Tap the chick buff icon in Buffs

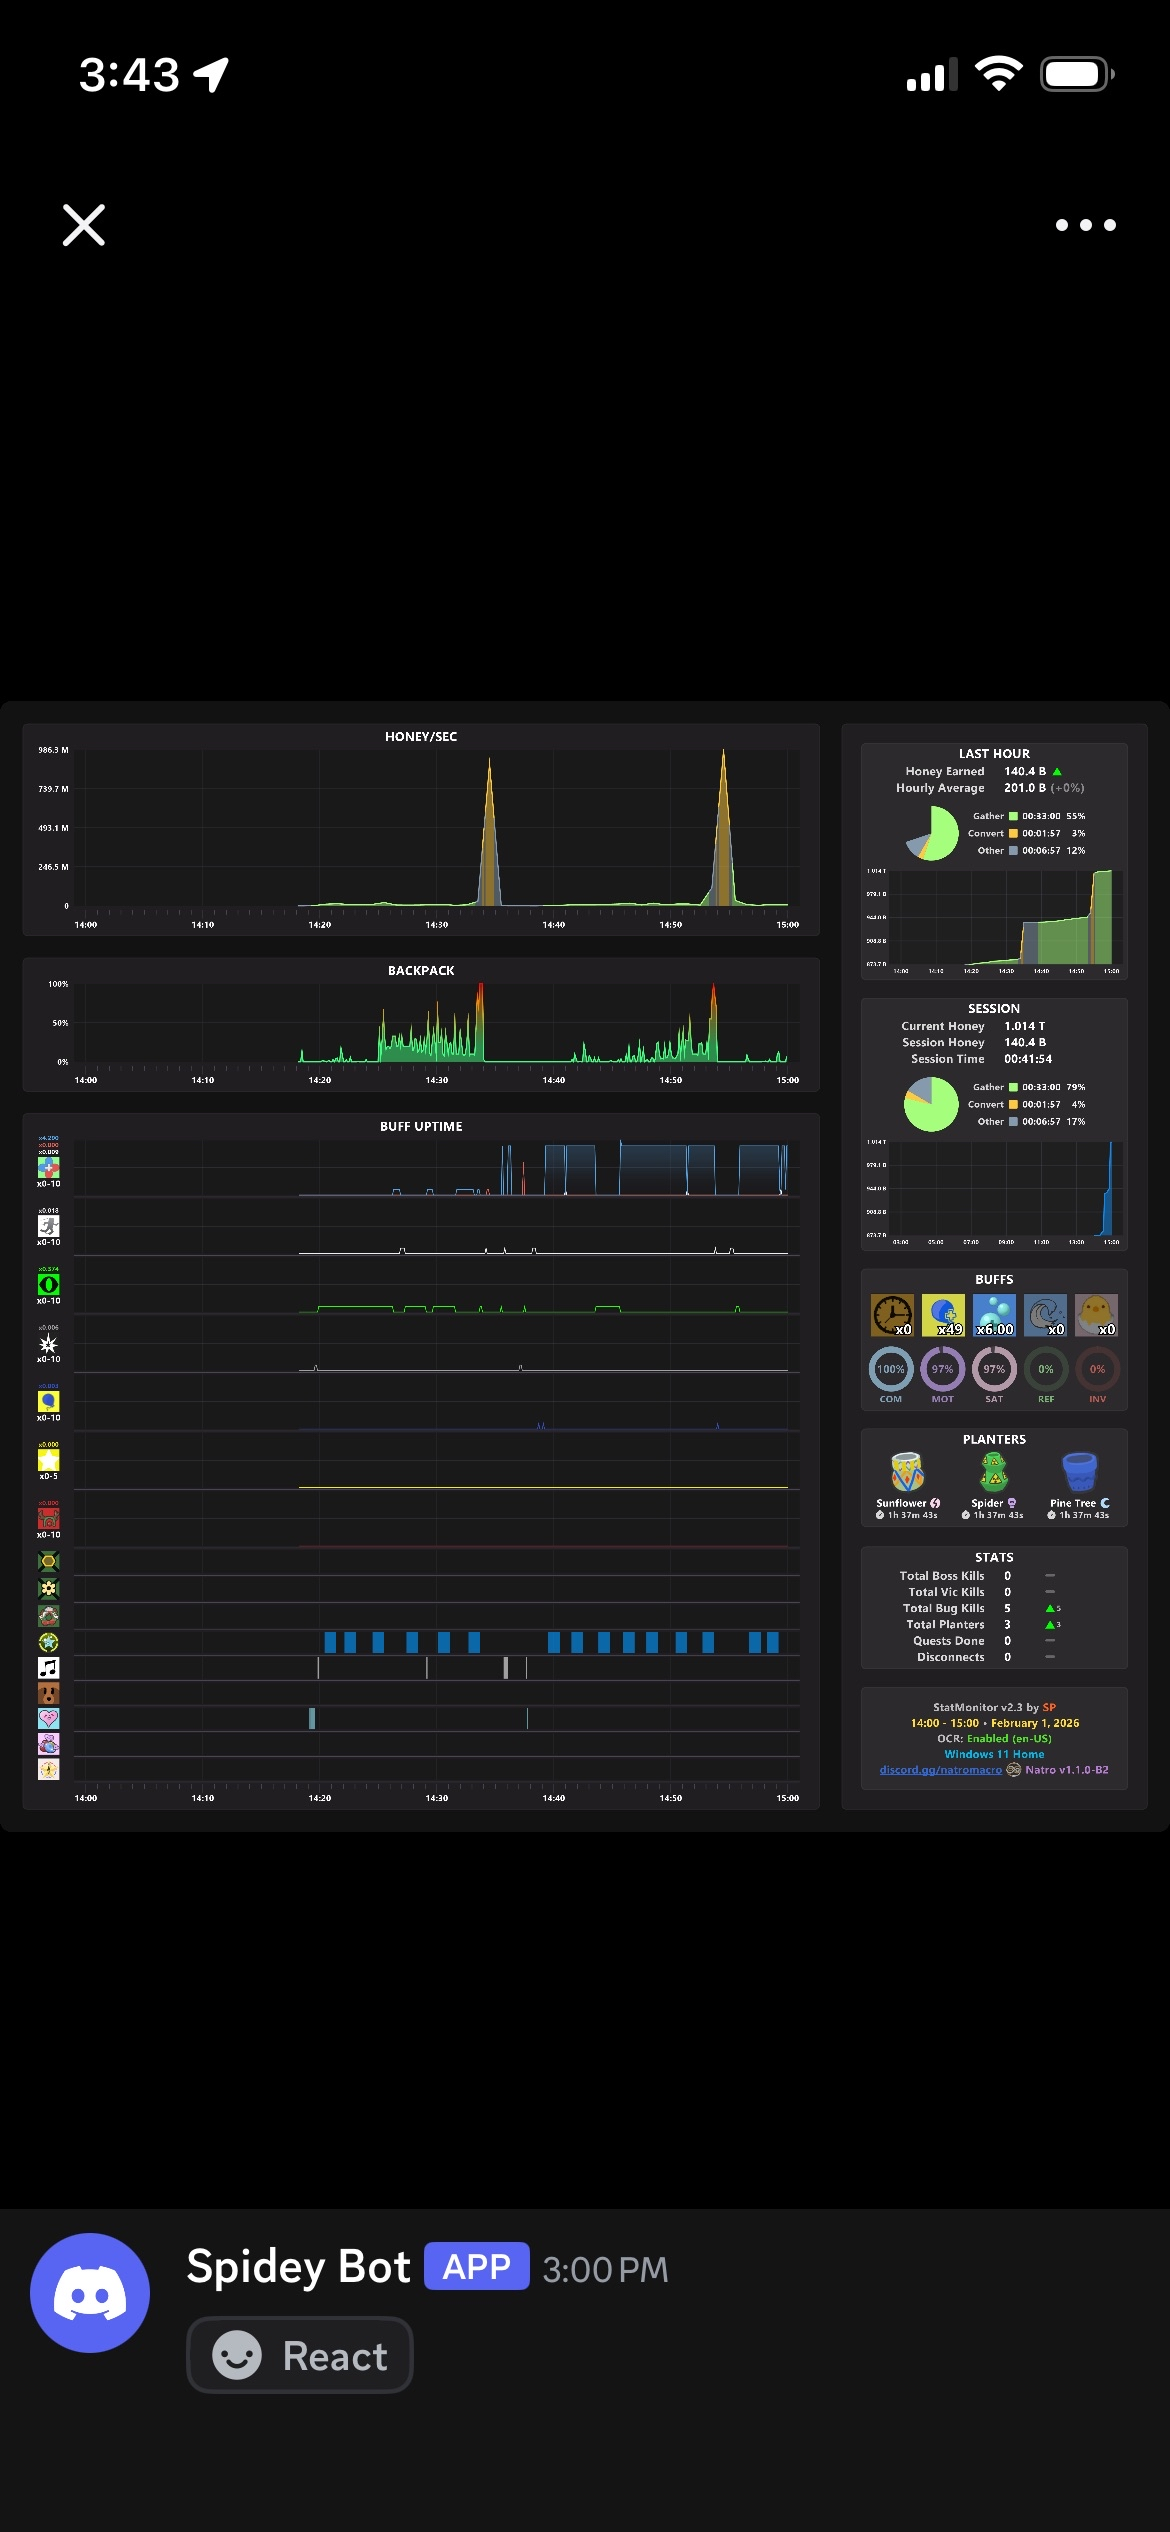tap(1096, 1315)
